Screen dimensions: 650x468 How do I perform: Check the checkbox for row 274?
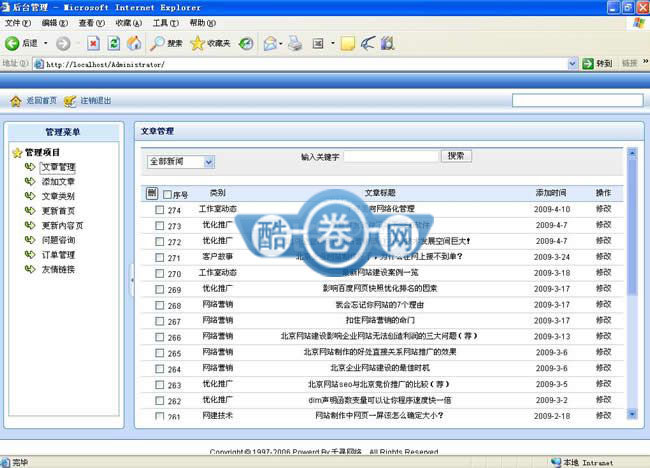[160, 210]
